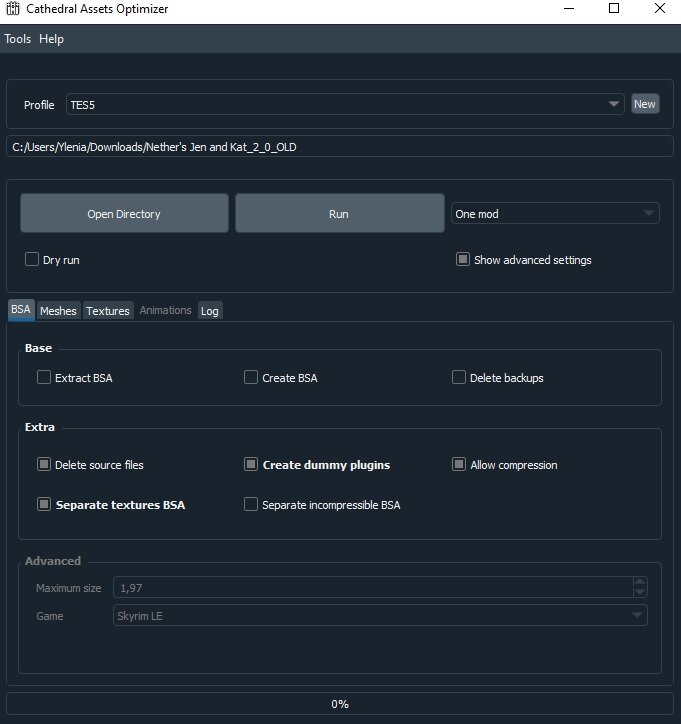Switch to the Textures tab
681x724 pixels.
pyautogui.click(x=108, y=311)
